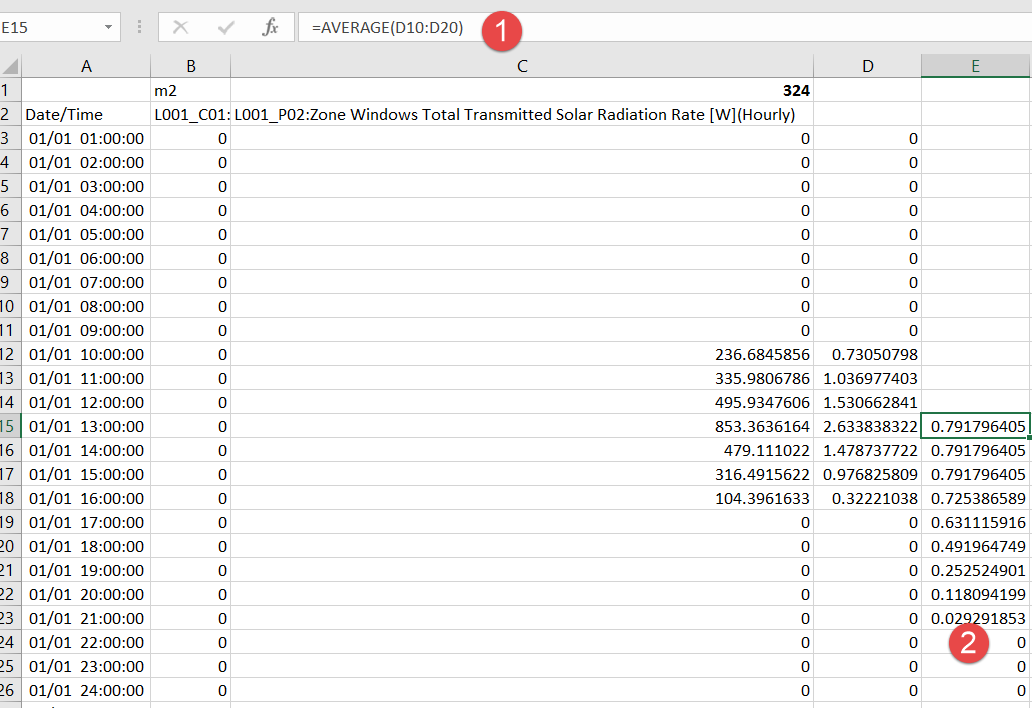Open the Insert Function fx dialog
This screenshot has height=708, width=1032.
[270, 27]
